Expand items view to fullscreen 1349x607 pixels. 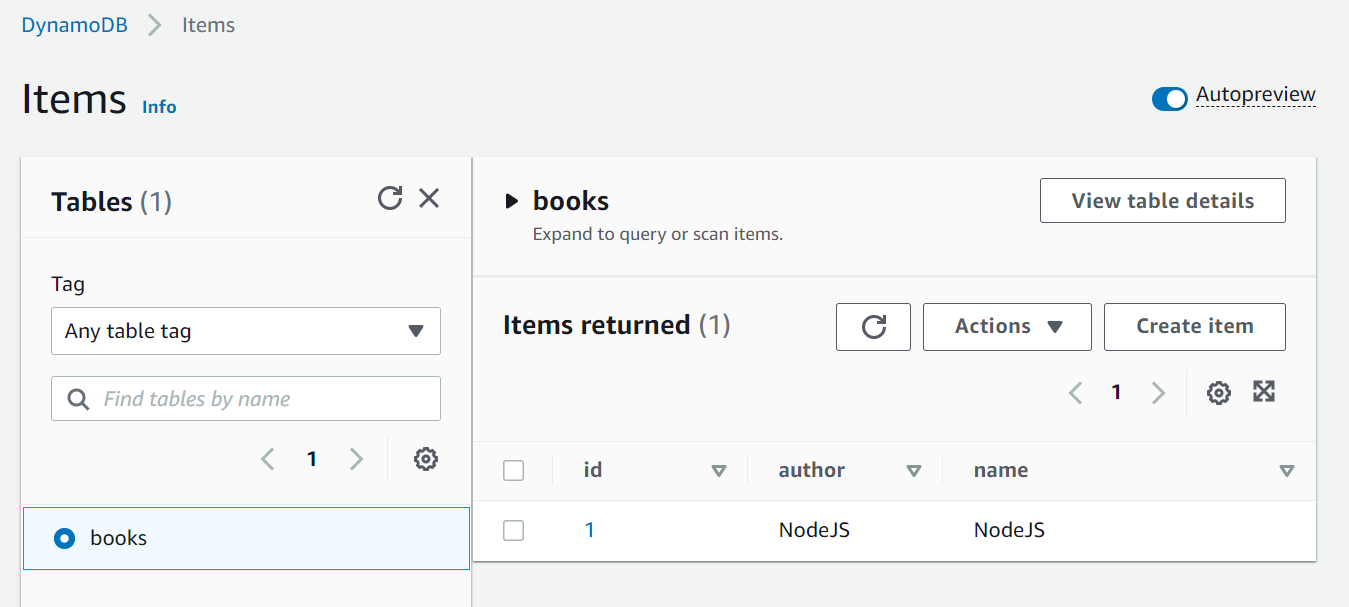tap(1264, 392)
